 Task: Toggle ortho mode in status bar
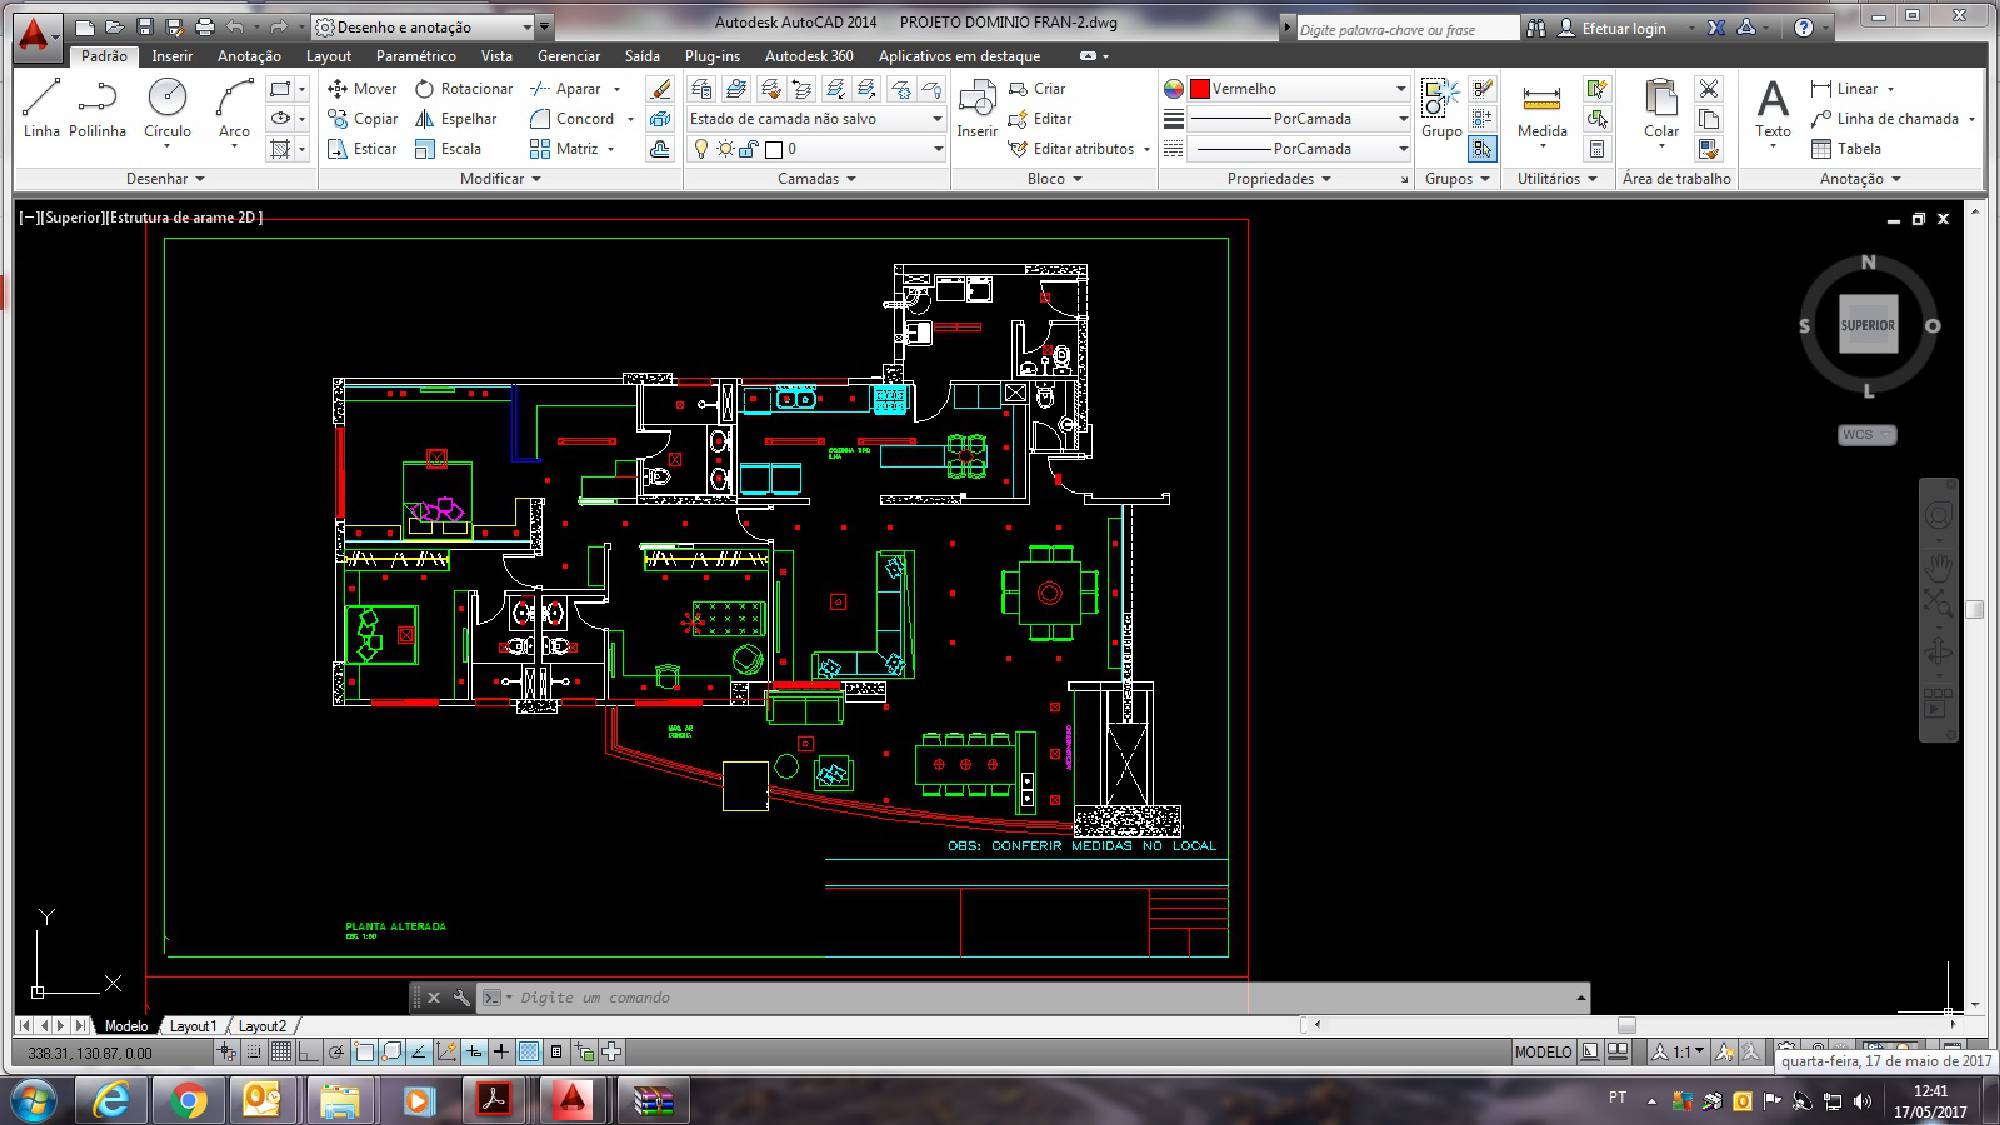308,1052
